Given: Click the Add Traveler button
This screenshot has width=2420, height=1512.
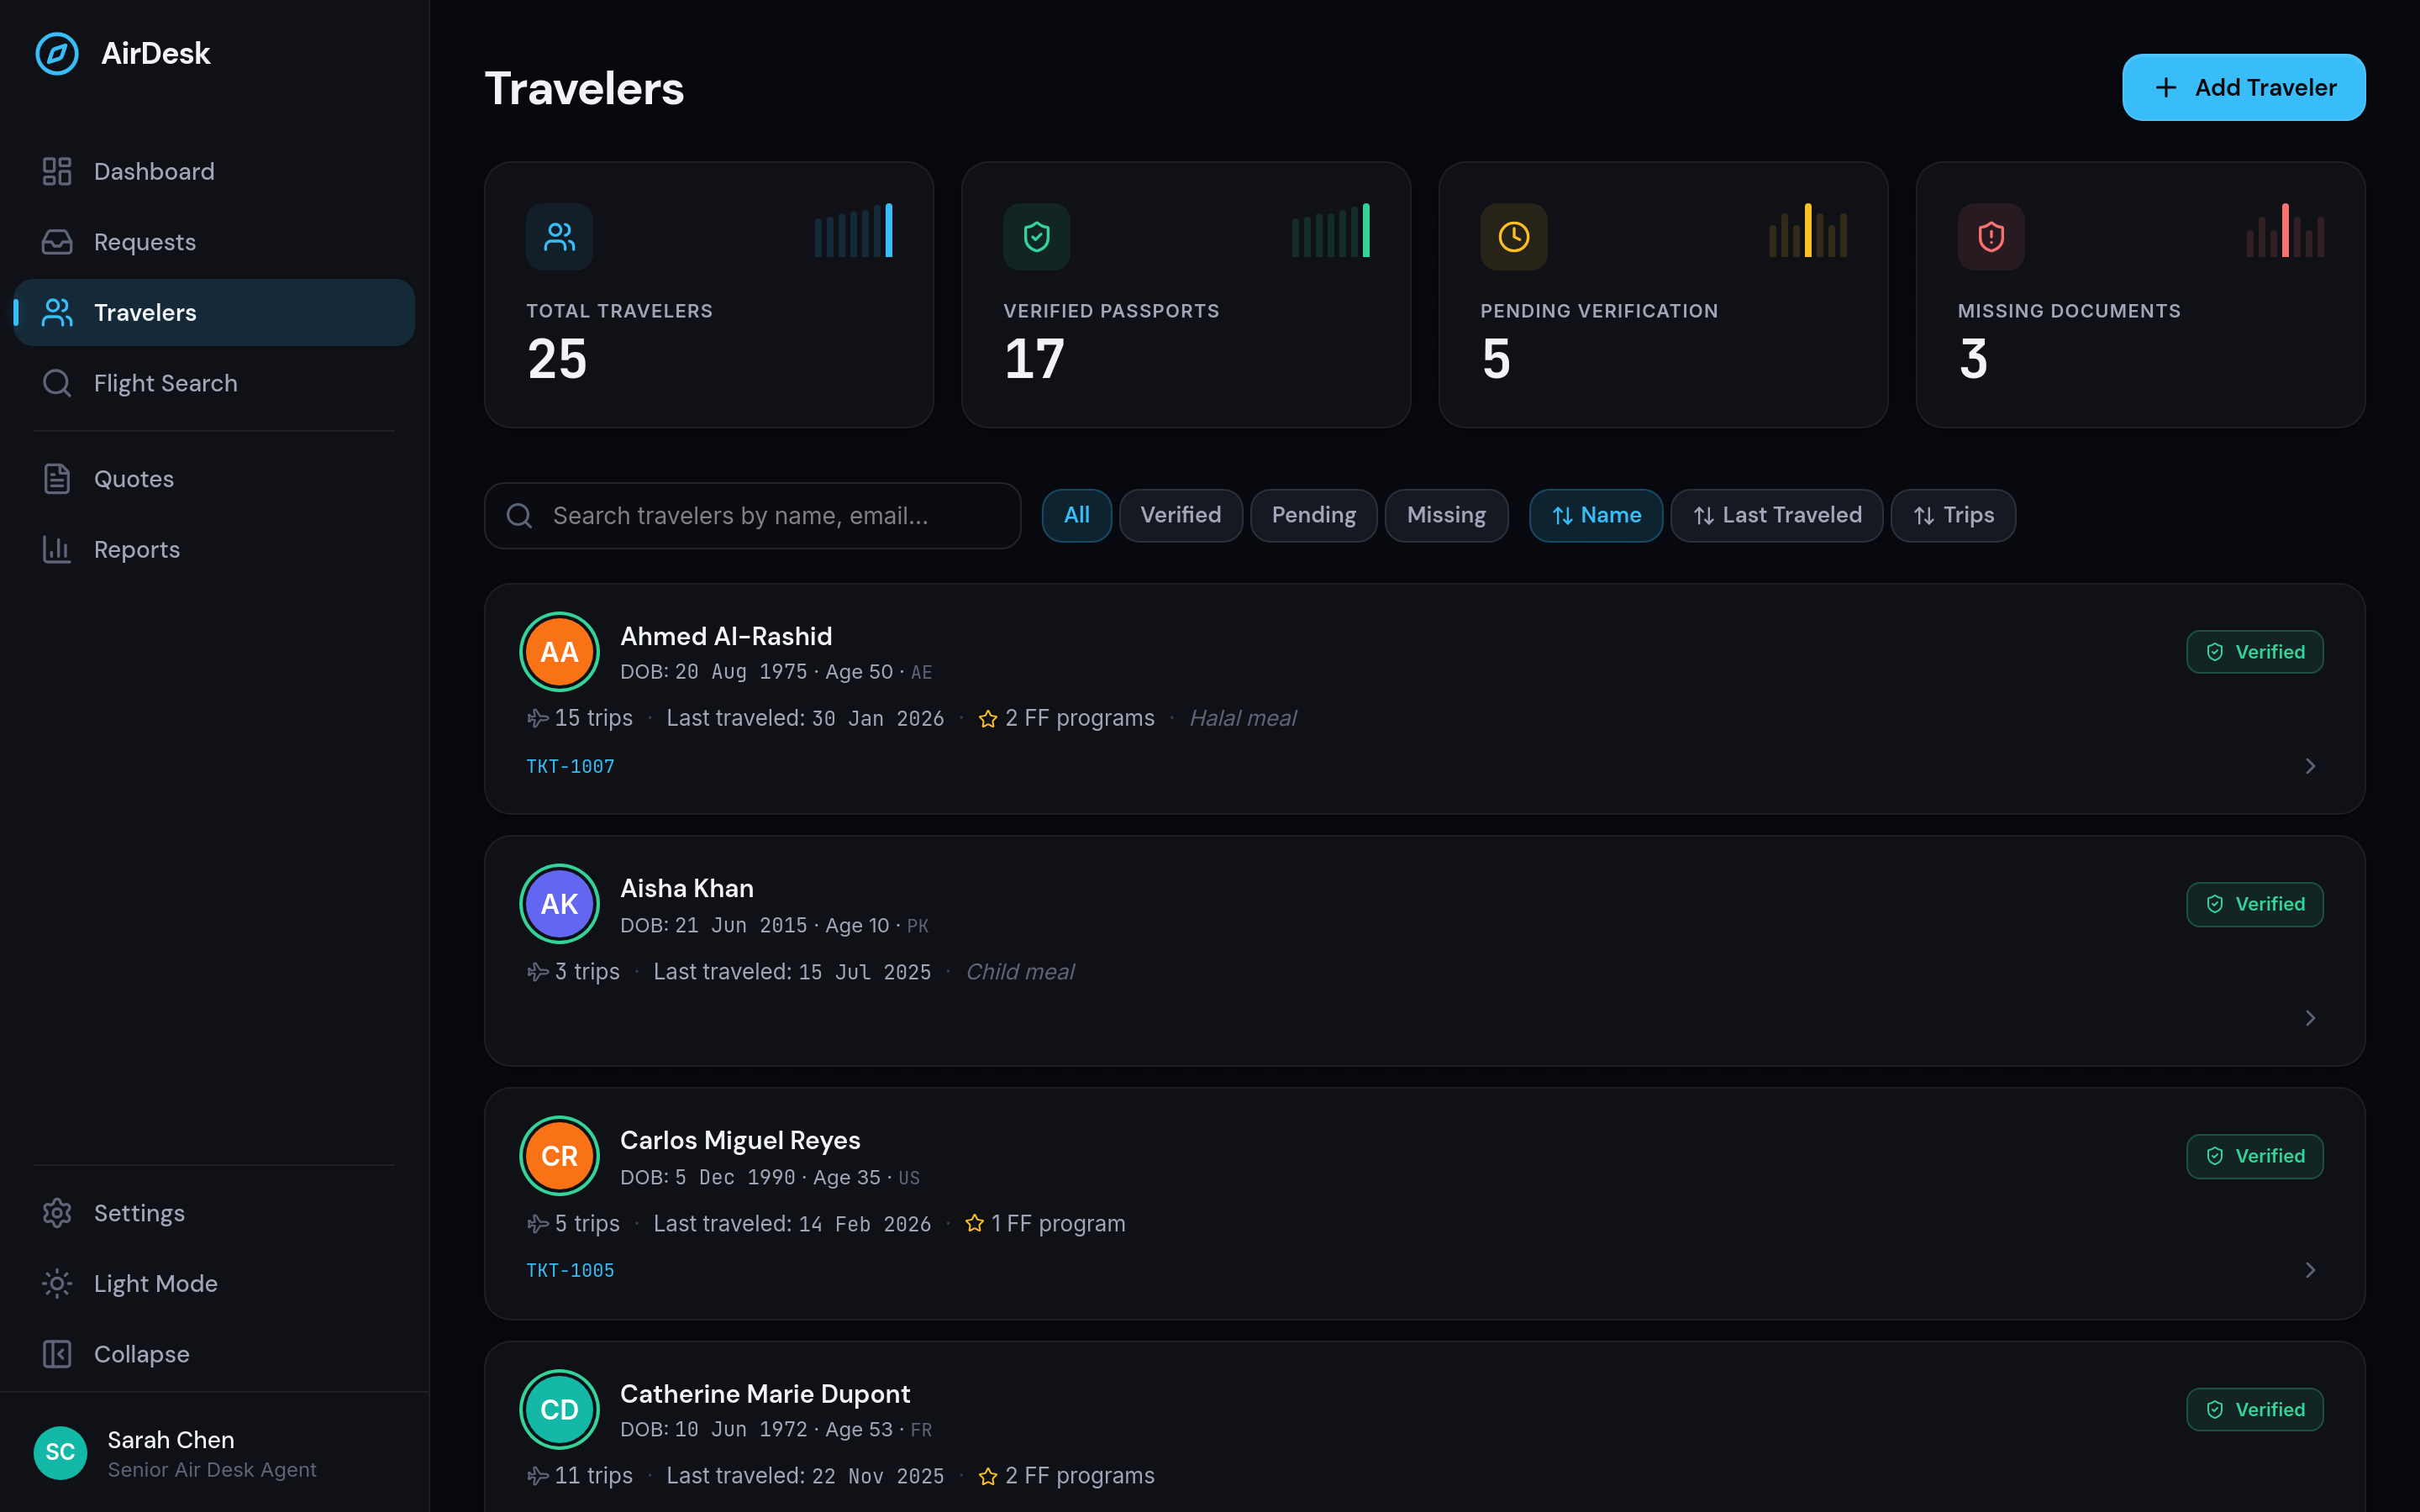Looking at the screenshot, I should (2243, 87).
